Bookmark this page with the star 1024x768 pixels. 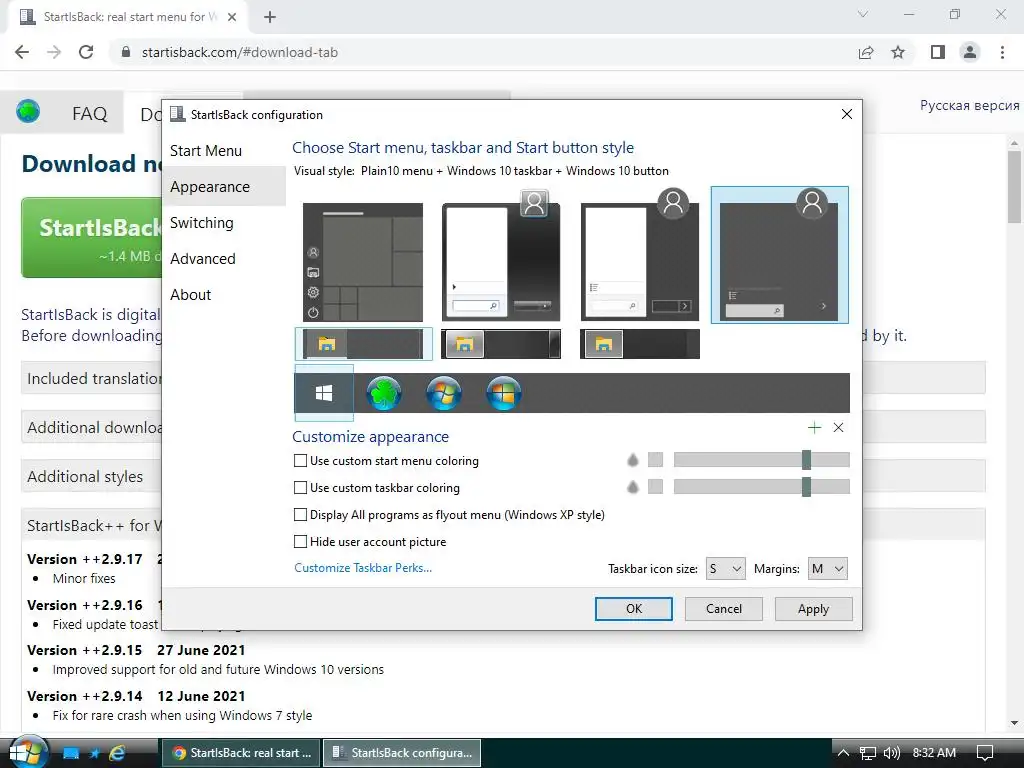898,52
